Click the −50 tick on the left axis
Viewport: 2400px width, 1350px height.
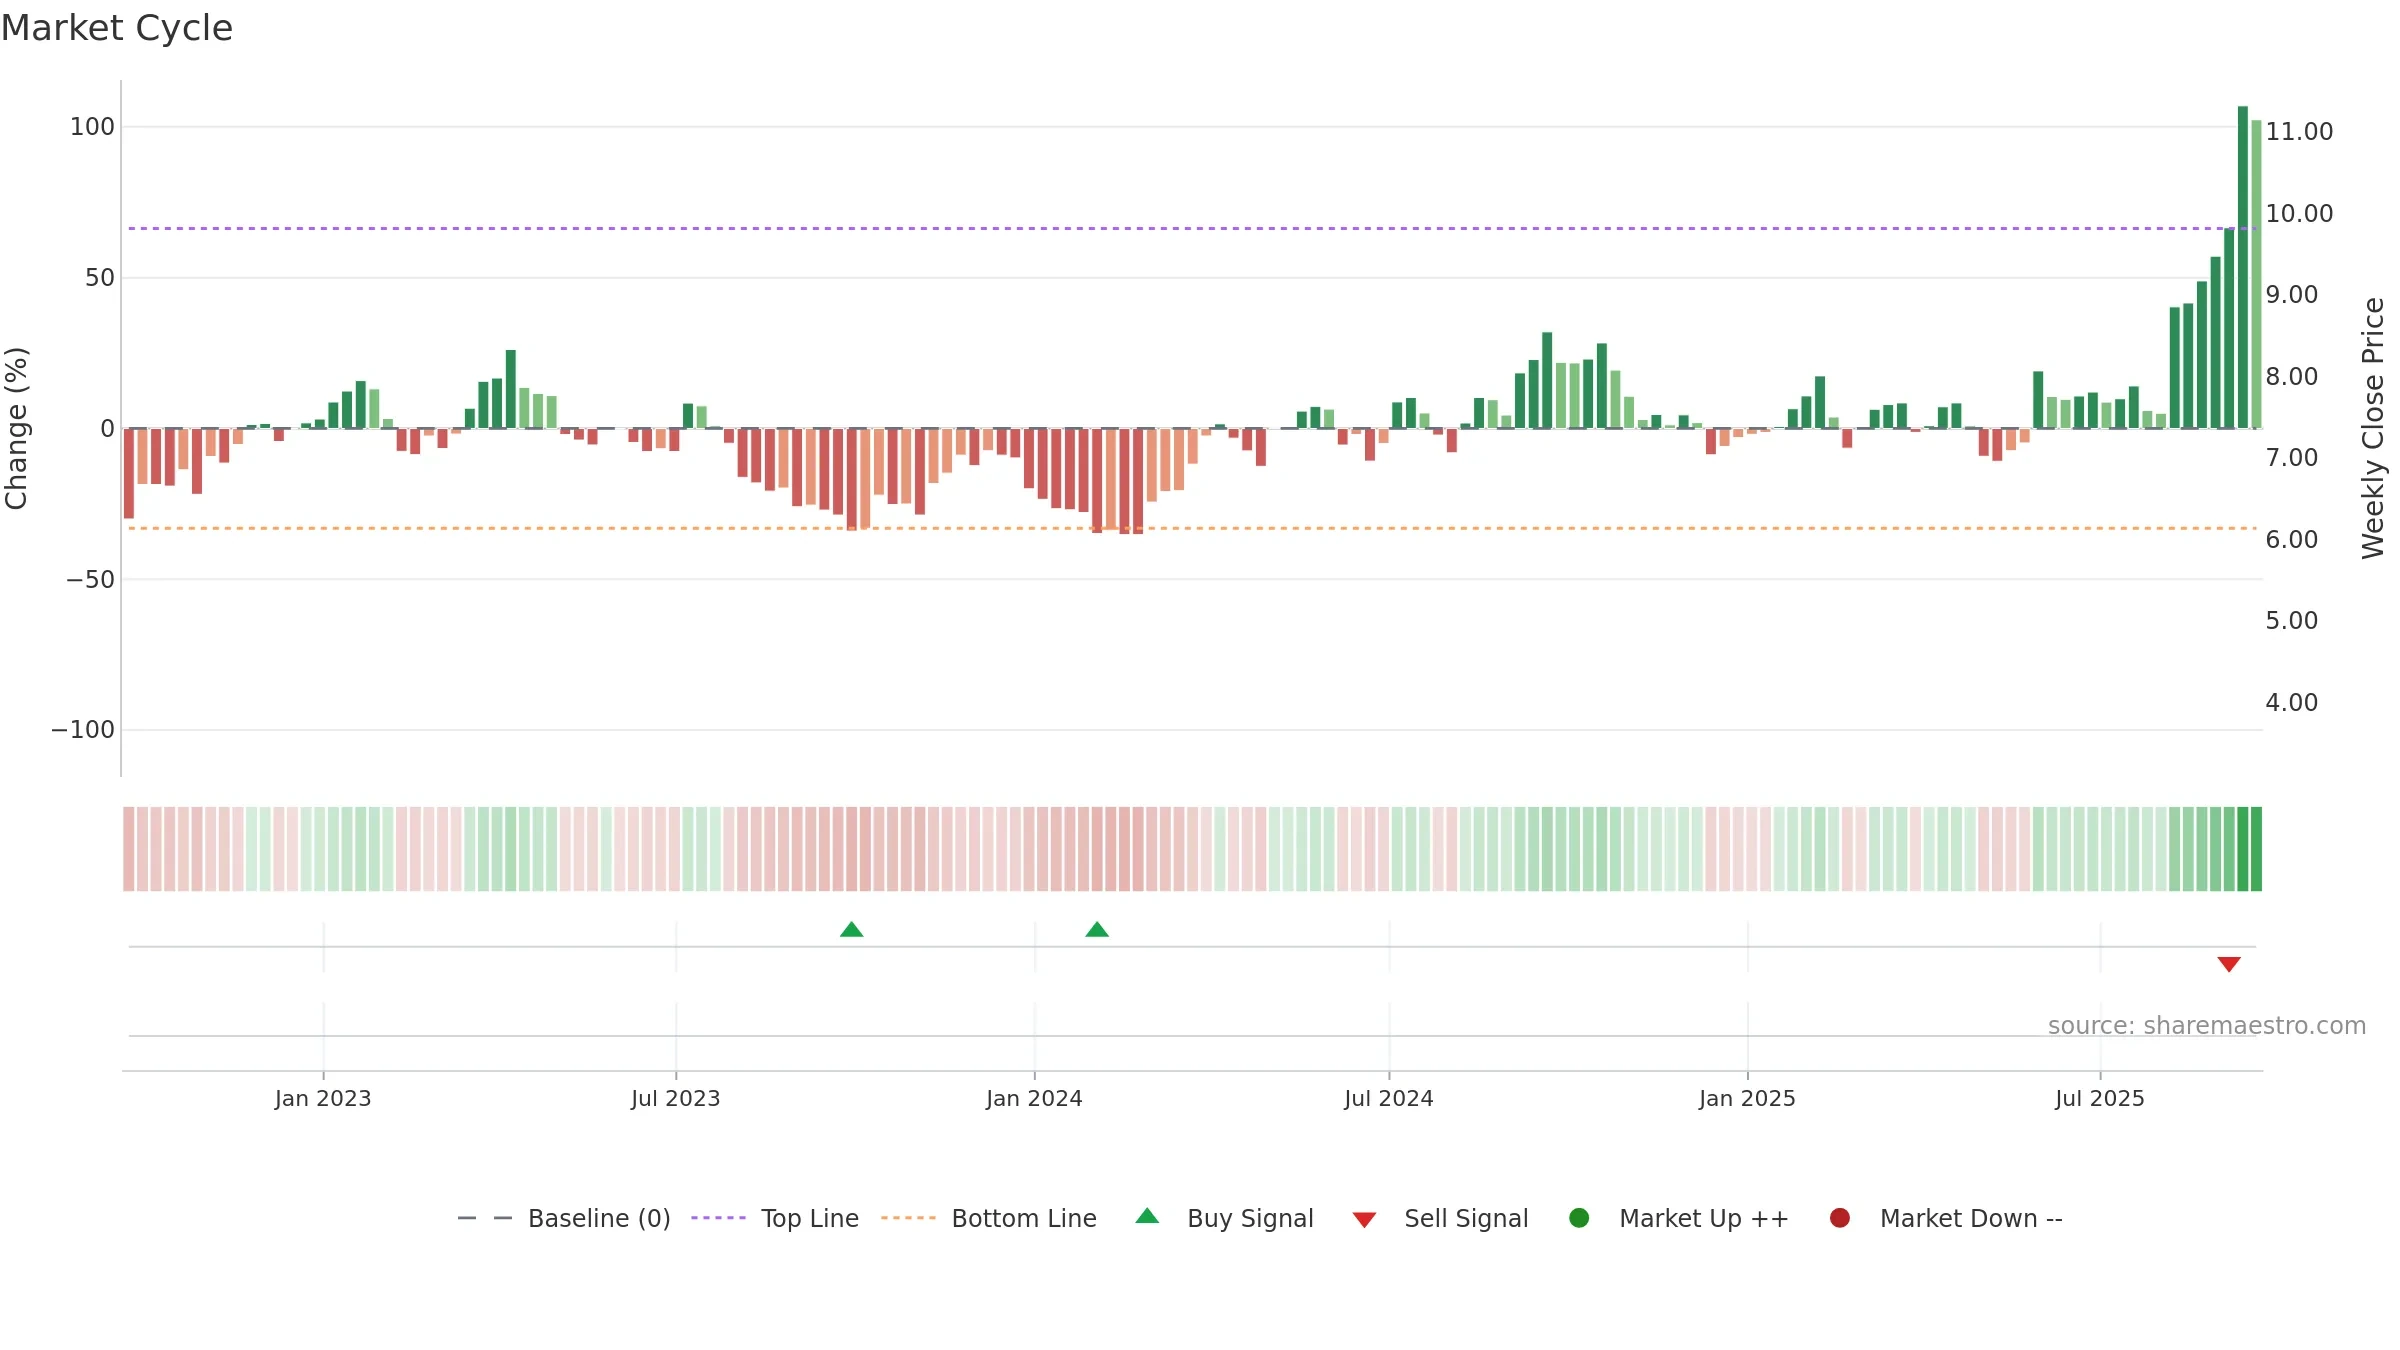91,579
